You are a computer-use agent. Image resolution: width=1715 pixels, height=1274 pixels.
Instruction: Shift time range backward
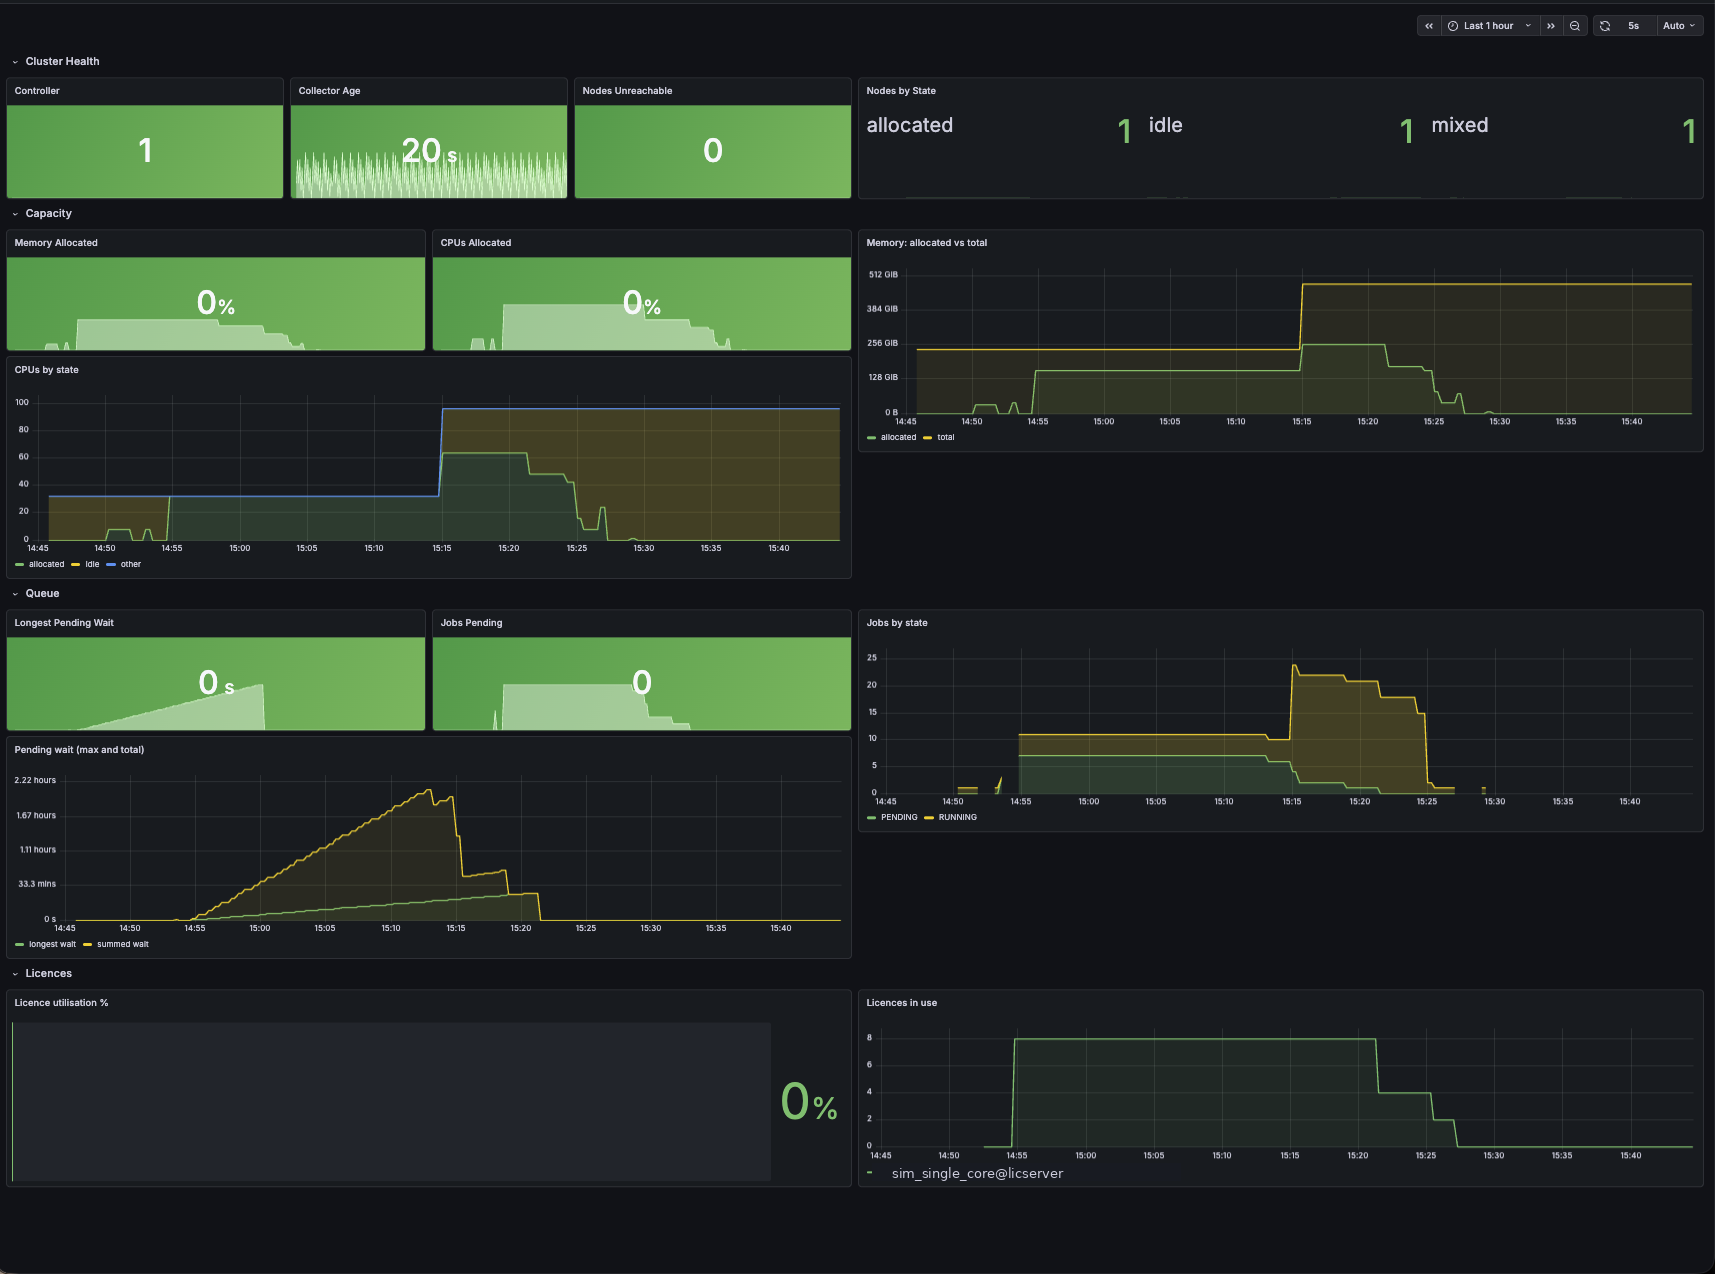(1429, 26)
